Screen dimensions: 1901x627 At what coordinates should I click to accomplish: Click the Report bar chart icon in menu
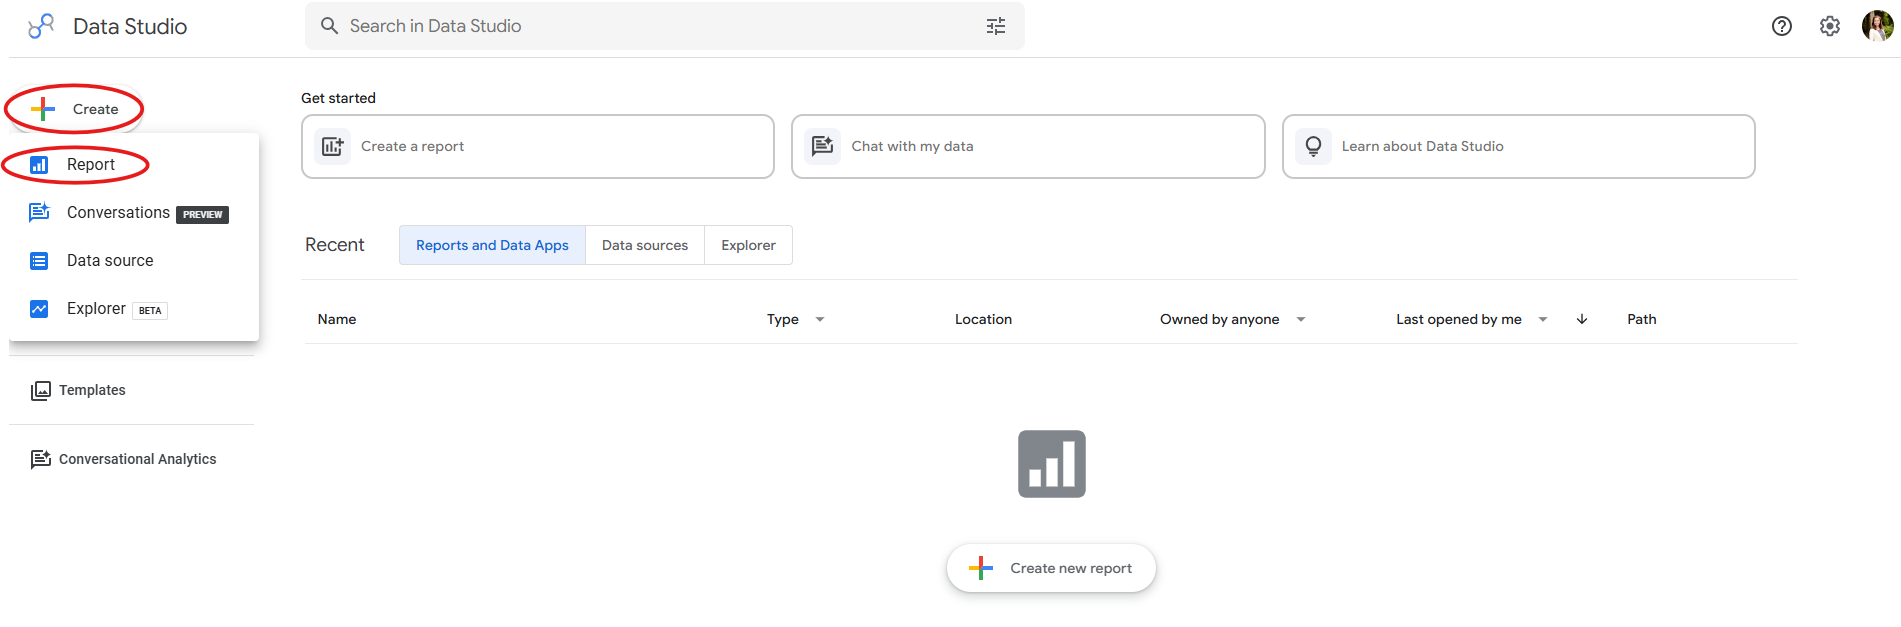(x=39, y=165)
